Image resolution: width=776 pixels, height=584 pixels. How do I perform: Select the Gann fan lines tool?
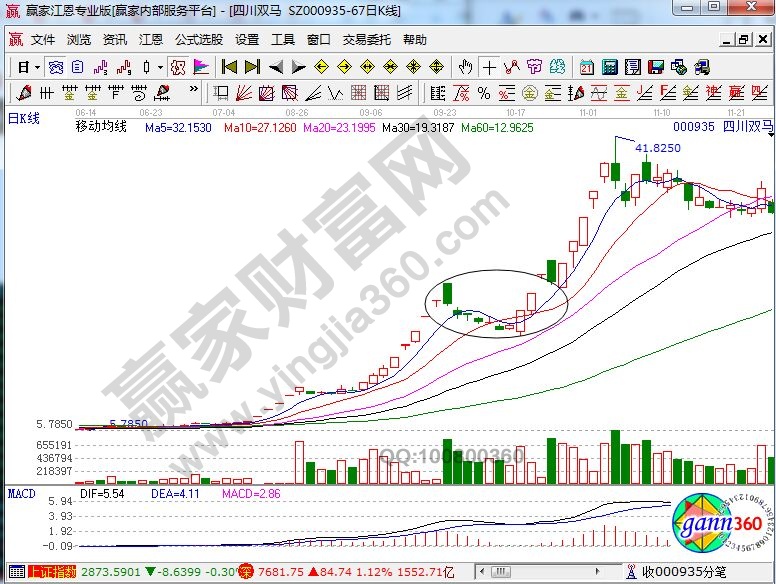pyautogui.click(x=245, y=93)
